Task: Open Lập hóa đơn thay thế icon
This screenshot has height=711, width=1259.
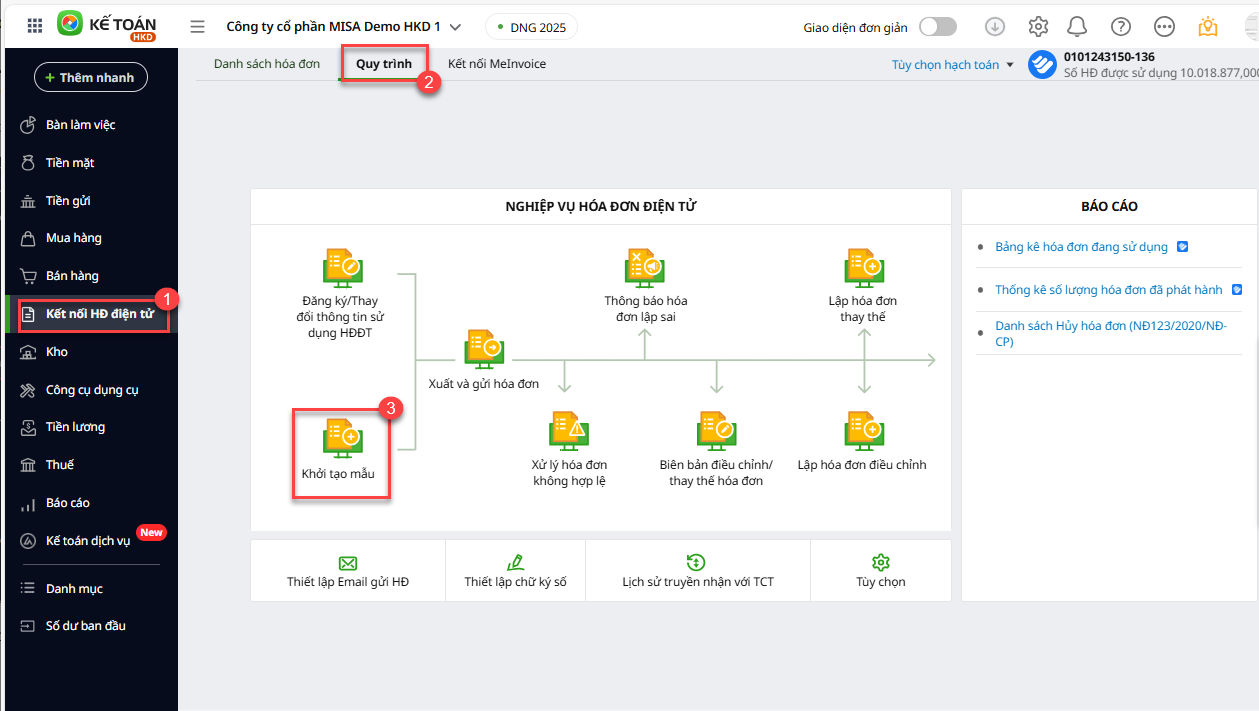Action: pyautogui.click(x=862, y=266)
